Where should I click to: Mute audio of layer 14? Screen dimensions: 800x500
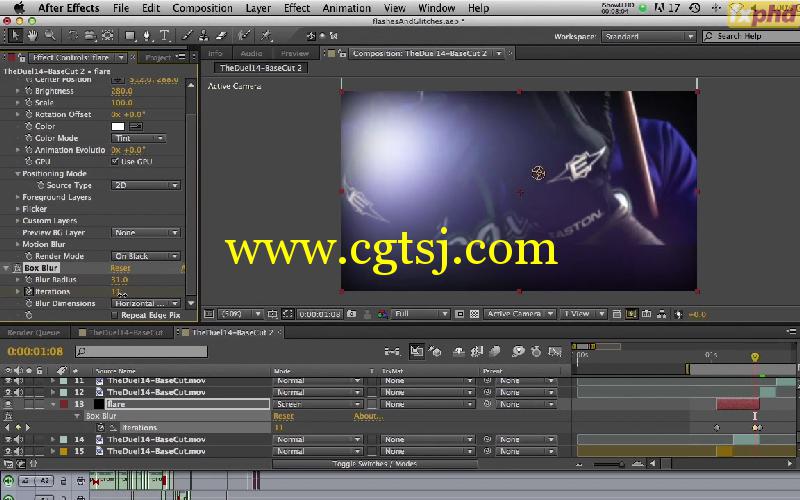18,439
